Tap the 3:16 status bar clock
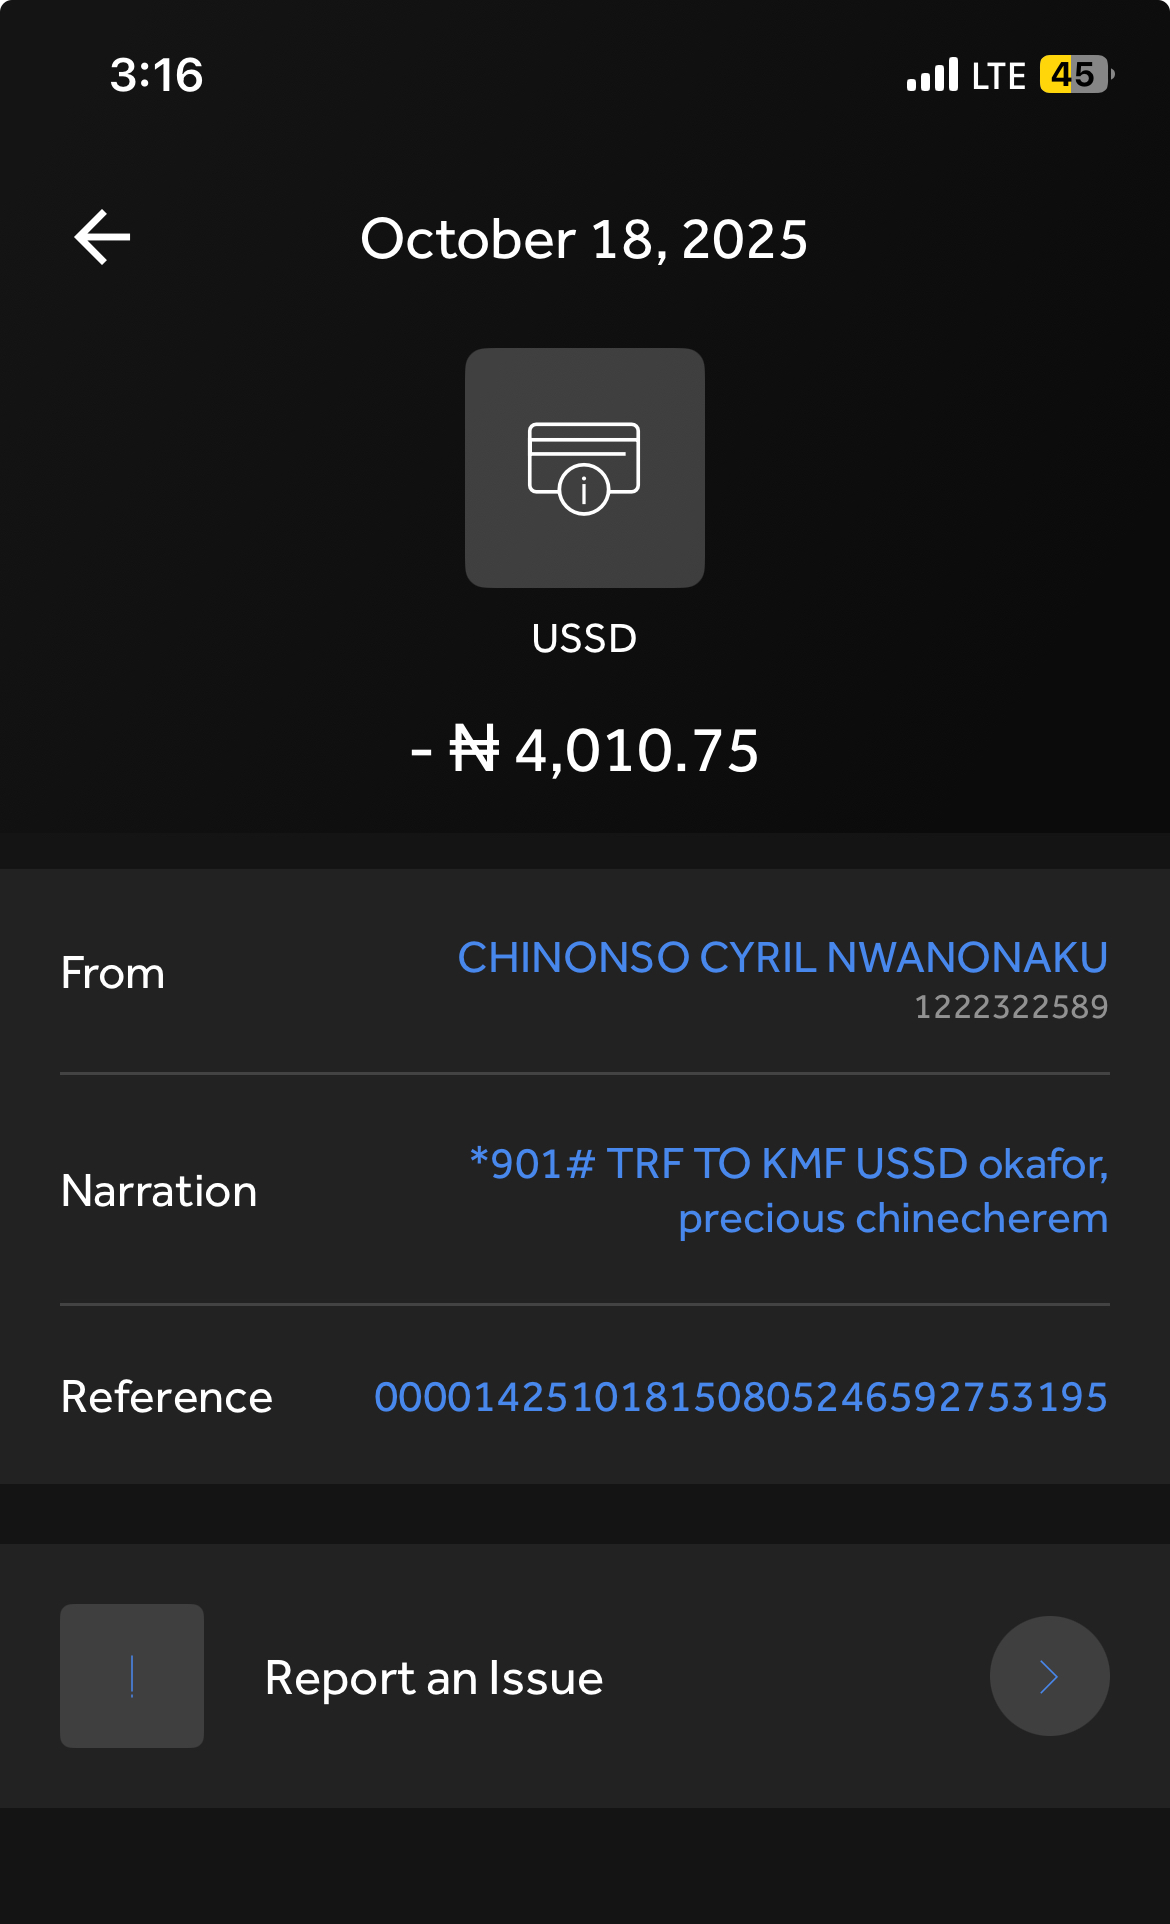The image size is (1170, 1924). [x=156, y=75]
